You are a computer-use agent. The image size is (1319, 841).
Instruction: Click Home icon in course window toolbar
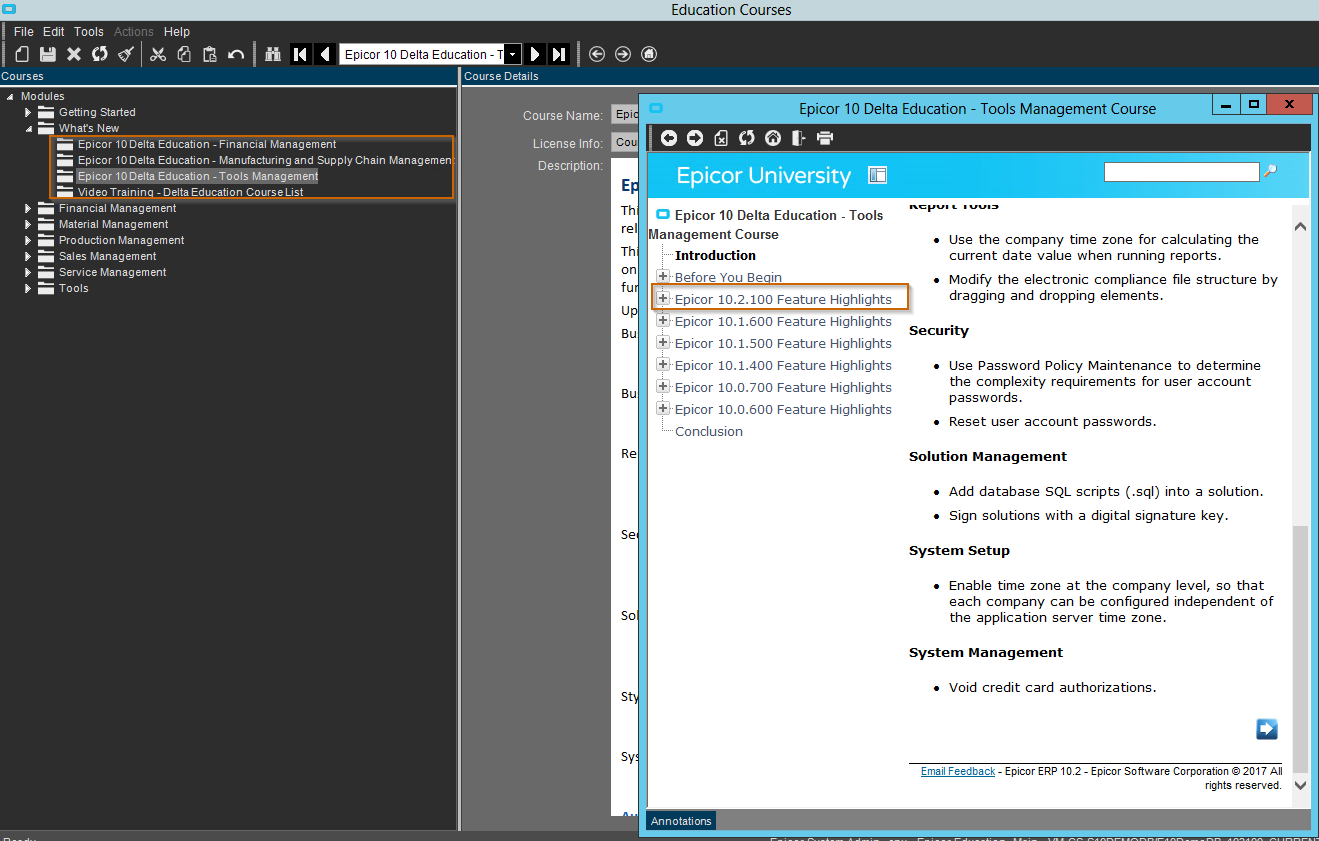click(773, 138)
